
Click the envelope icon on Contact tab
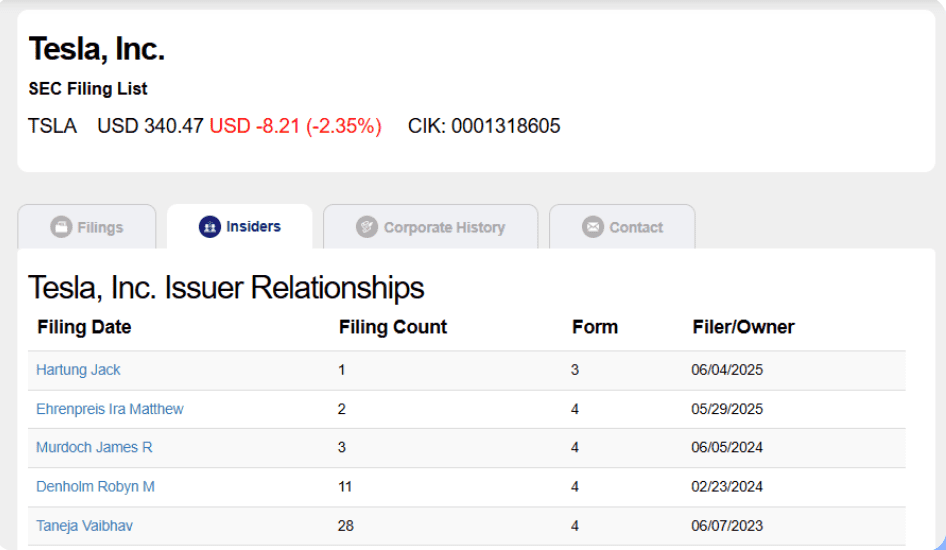[593, 227]
